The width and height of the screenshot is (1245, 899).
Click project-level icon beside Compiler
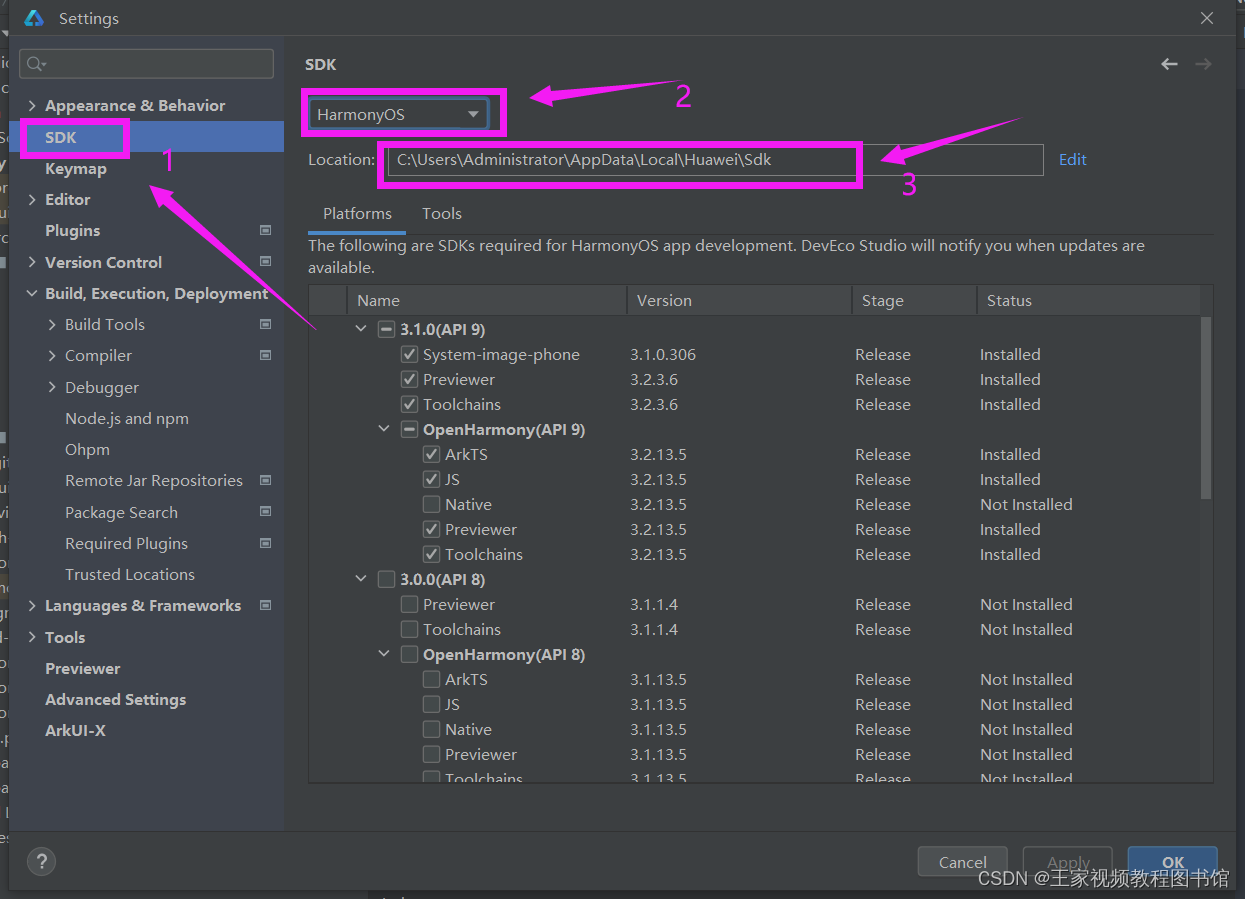(x=266, y=355)
